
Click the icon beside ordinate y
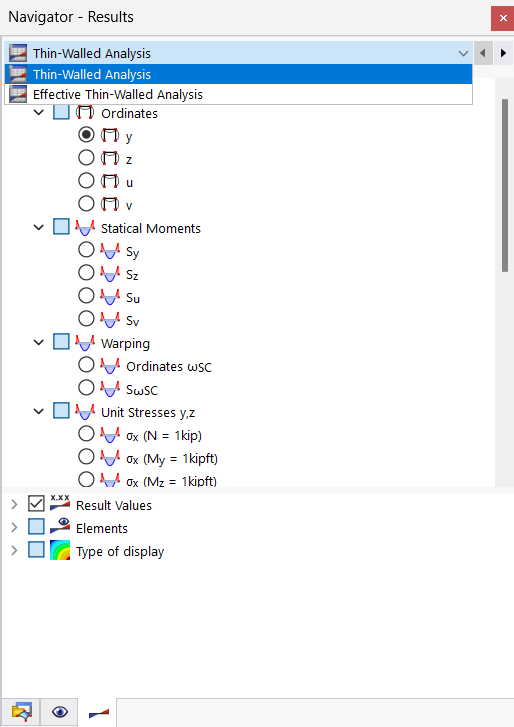point(110,135)
